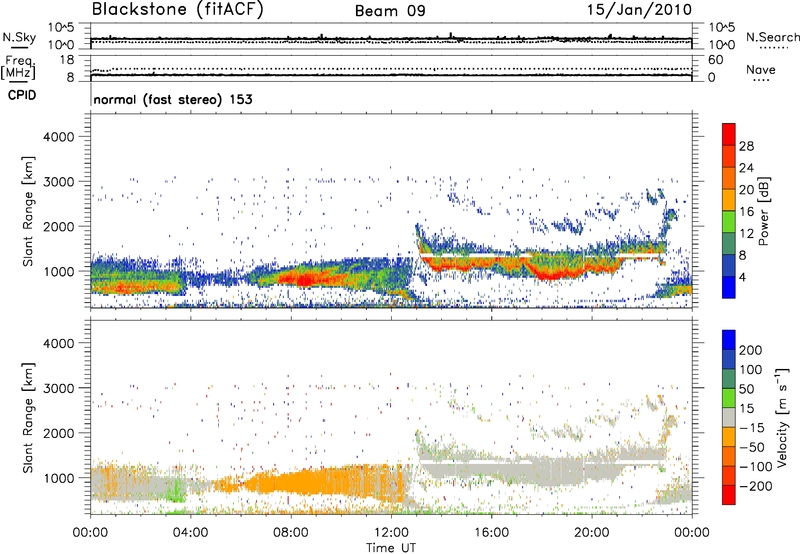Screen dimensions: 800x554
Task: Click the 'N.Sky' legend label
Action: tap(19, 37)
